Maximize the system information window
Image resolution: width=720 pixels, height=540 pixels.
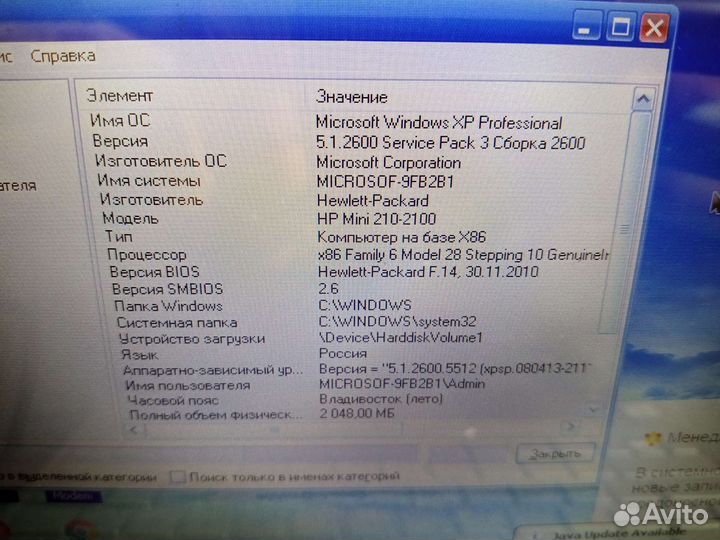[x=619, y=28]
